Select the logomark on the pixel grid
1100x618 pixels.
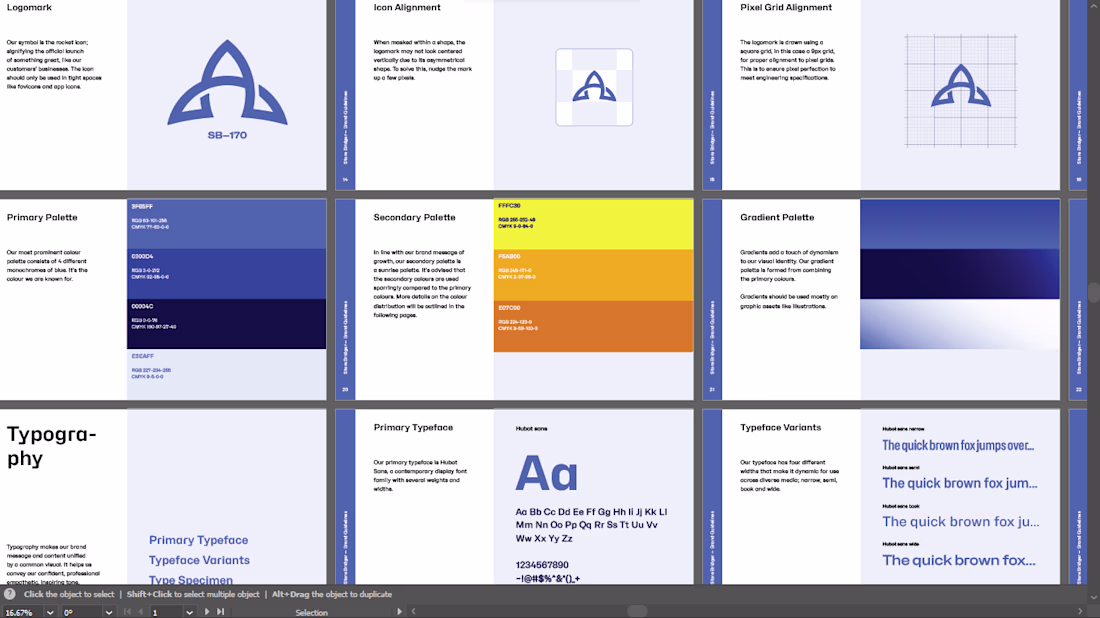(x=961, y=86)
